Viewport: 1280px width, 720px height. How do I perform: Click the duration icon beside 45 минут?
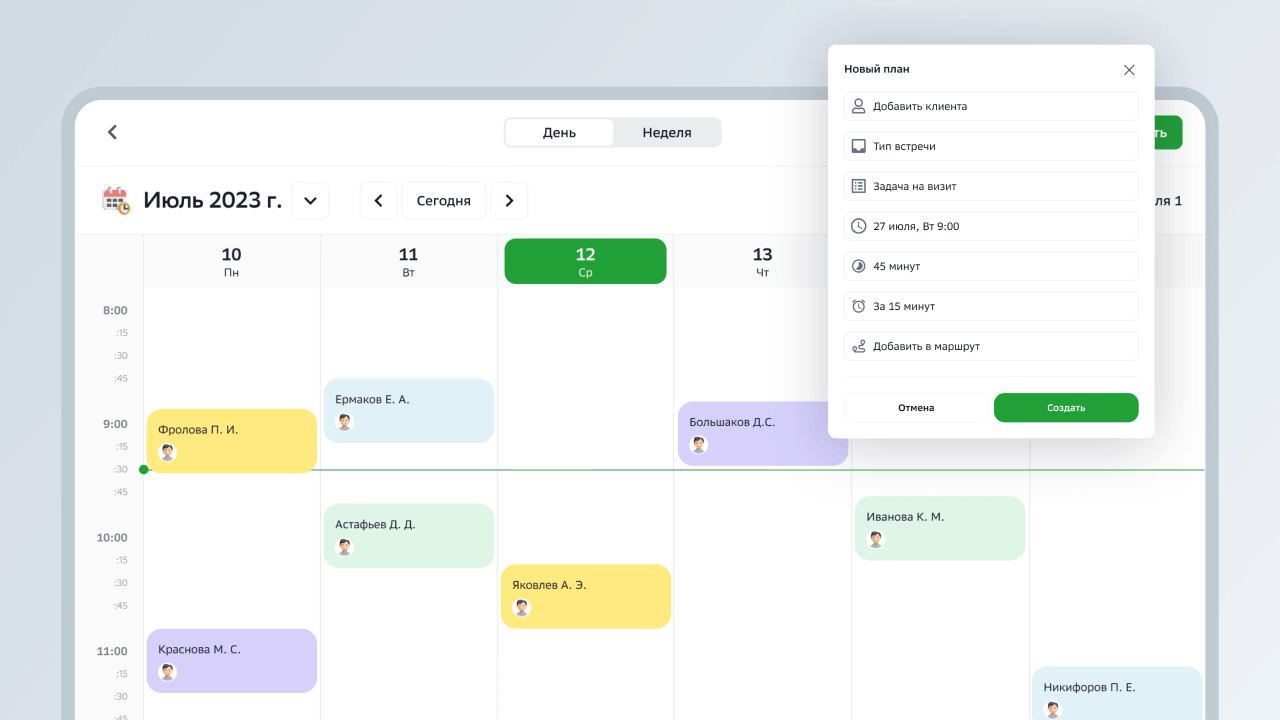point(858,266)
